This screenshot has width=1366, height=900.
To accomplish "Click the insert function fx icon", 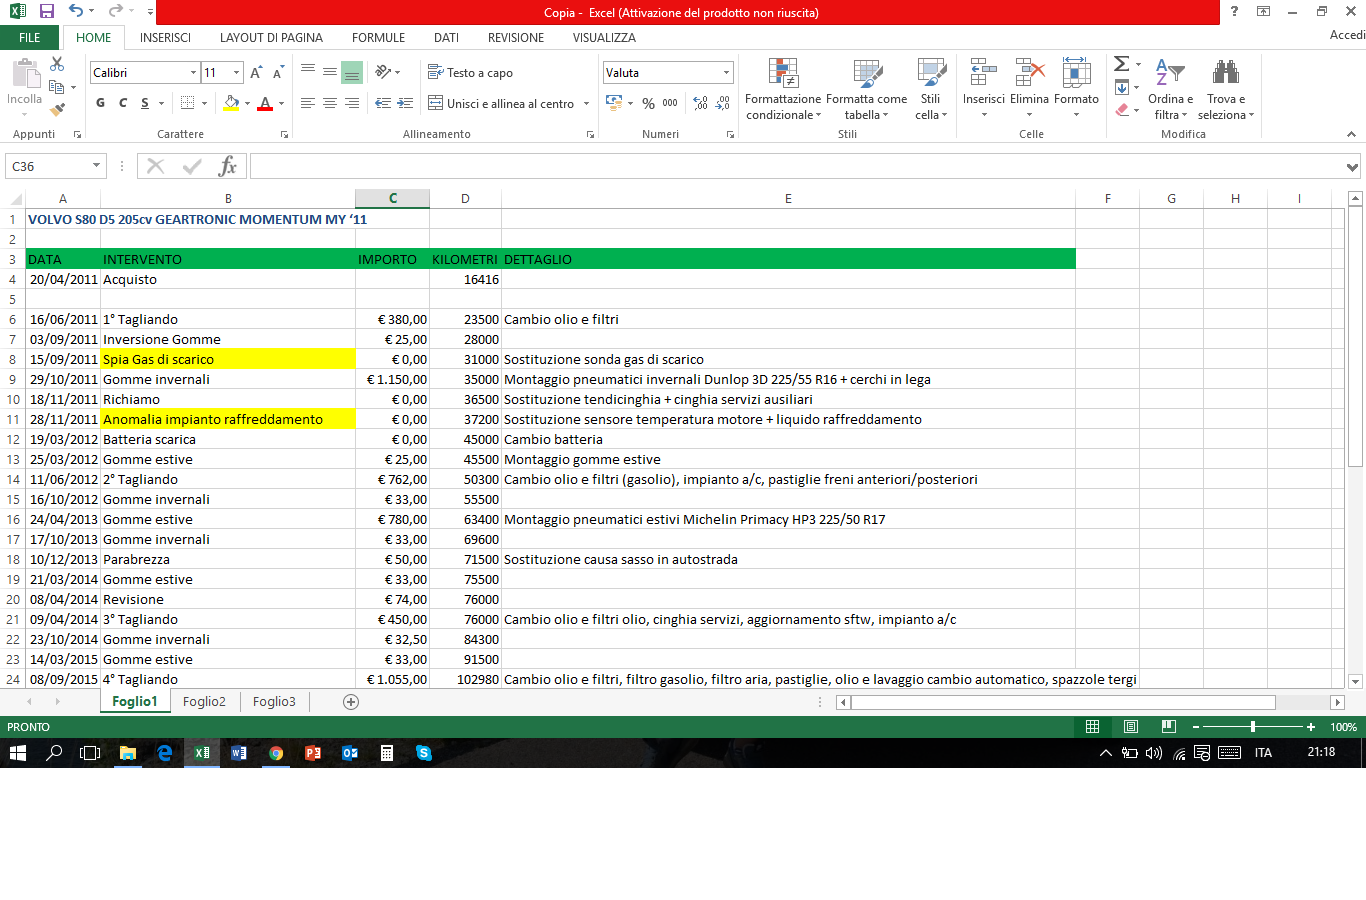I will tap(228, 166).
